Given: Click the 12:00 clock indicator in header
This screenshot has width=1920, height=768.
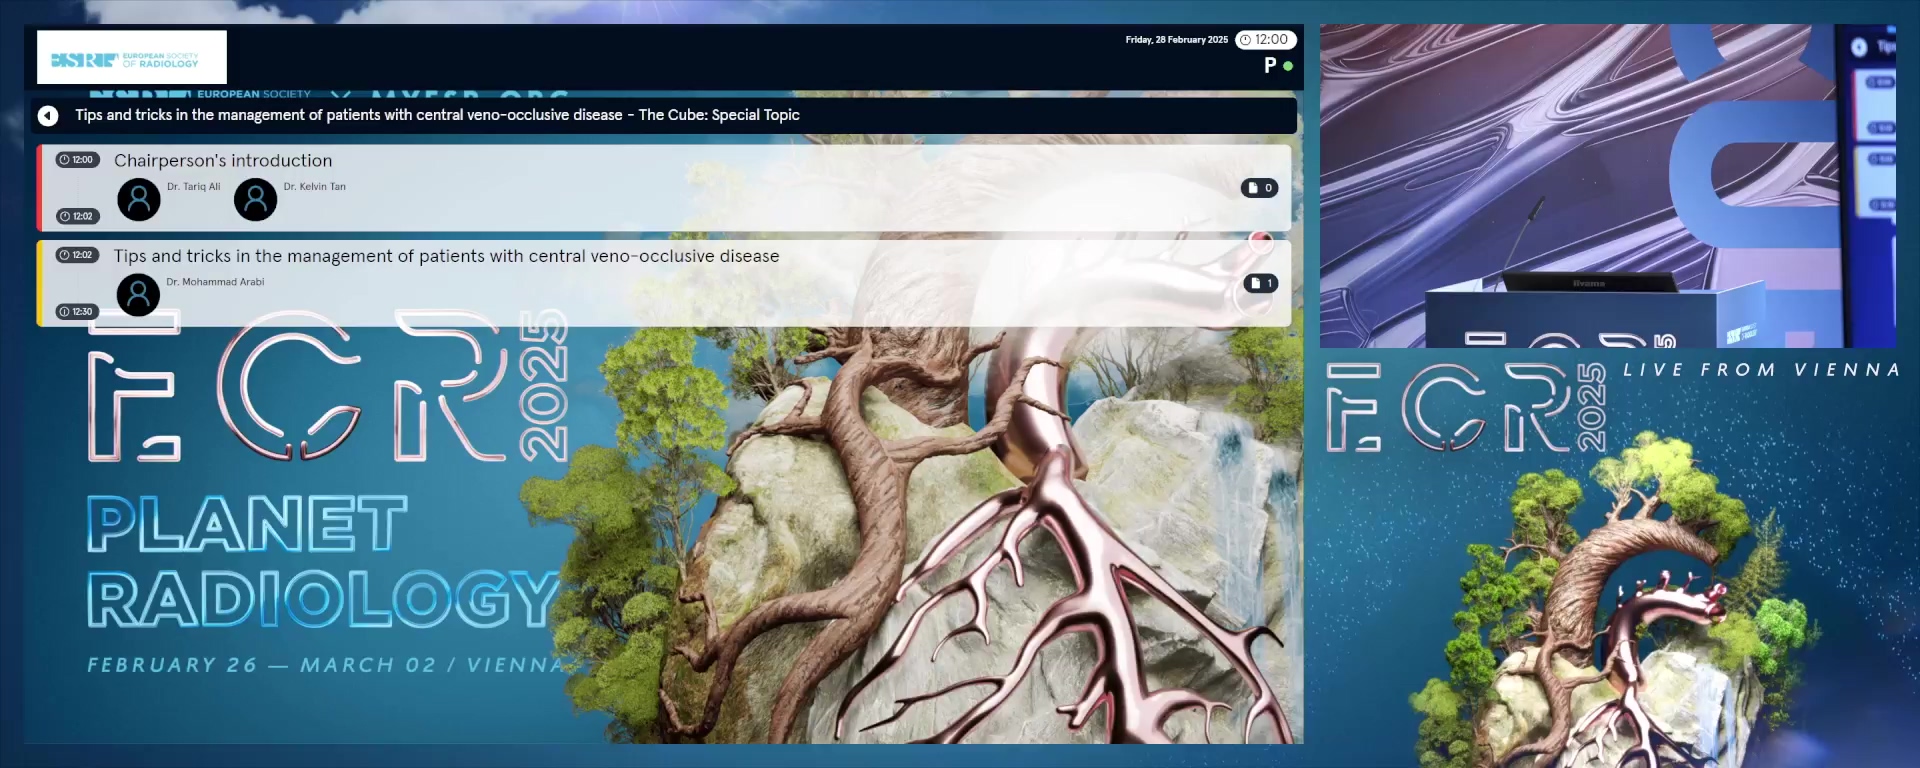Looking at the screenshot, I should pos(1266,40).
